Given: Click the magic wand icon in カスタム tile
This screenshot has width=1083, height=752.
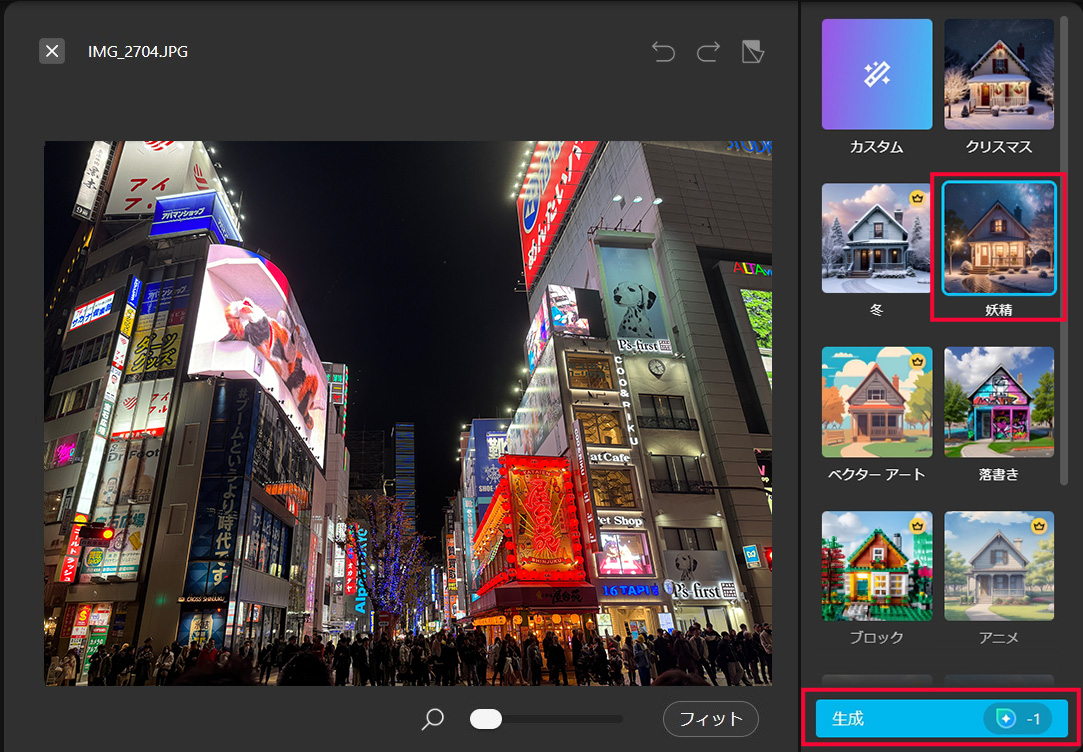Looking at the screenshot, I should [x=877, y=74].
